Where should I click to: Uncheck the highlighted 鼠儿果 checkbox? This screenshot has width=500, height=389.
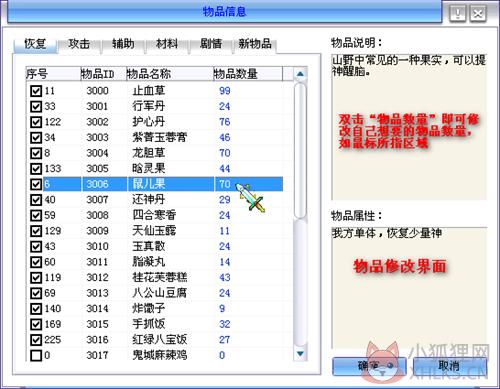point(36,184)
